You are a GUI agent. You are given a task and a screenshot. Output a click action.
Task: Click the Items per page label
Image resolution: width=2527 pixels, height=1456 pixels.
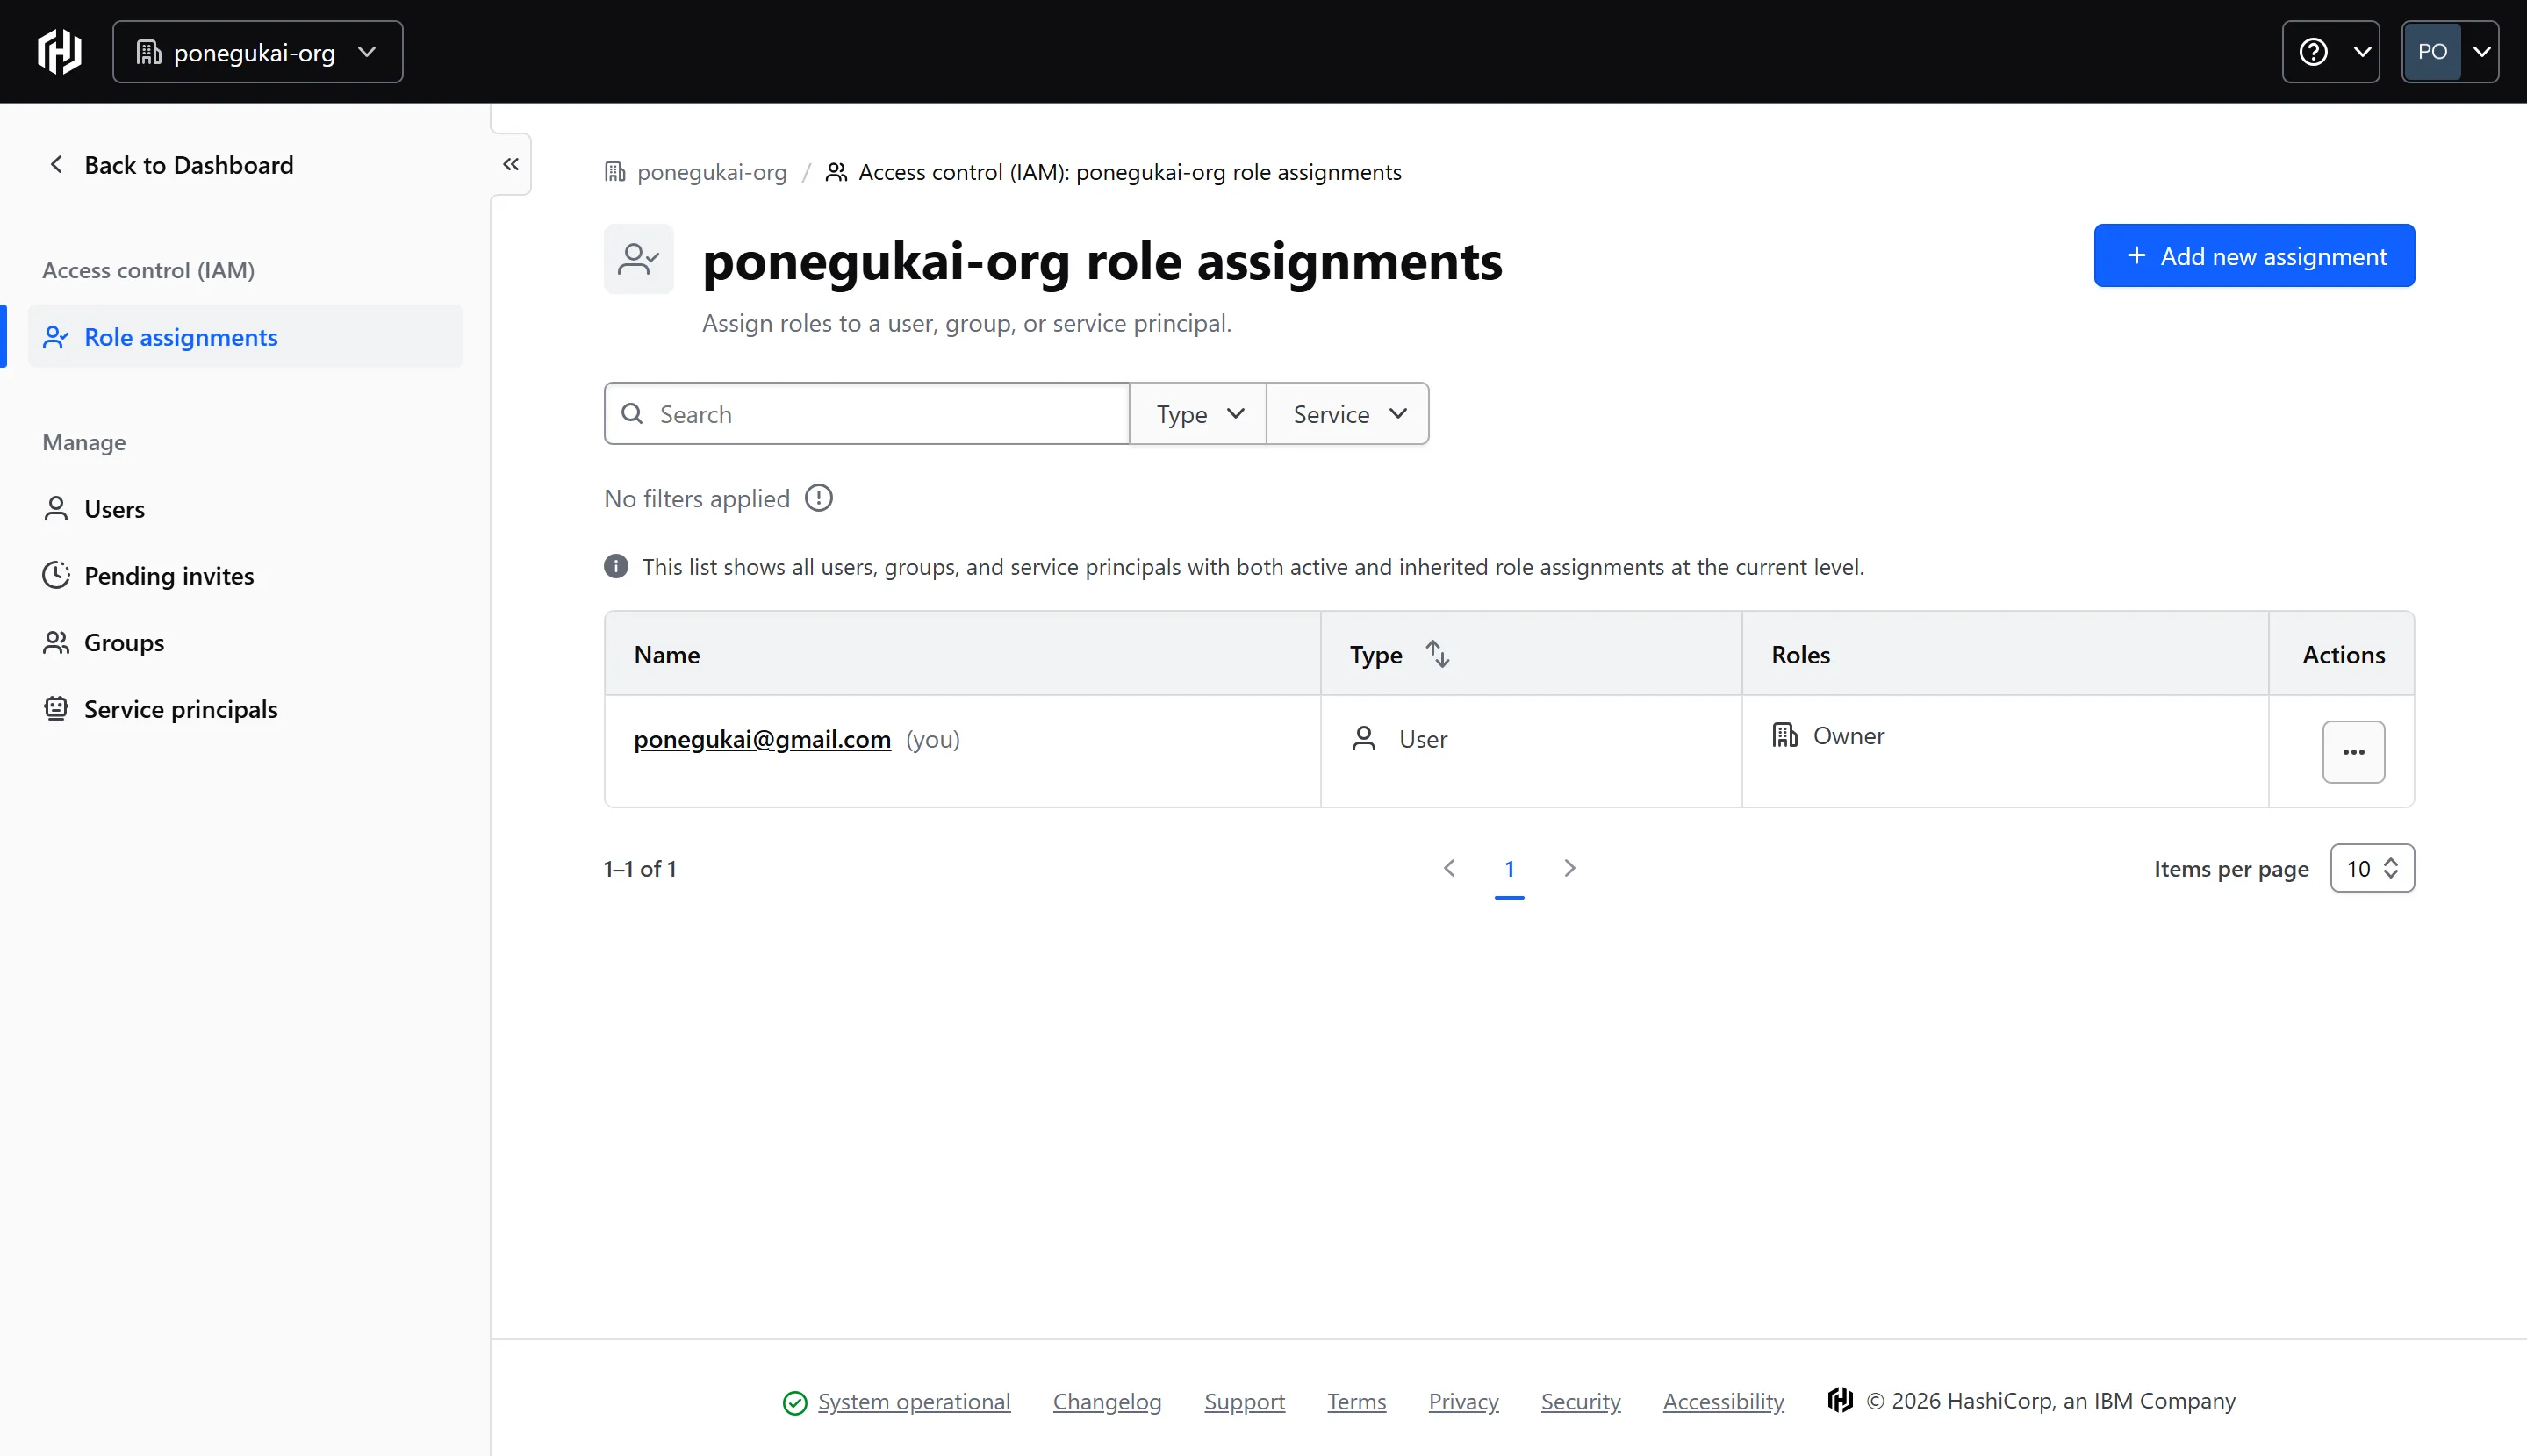click(x=2231, y=868)
